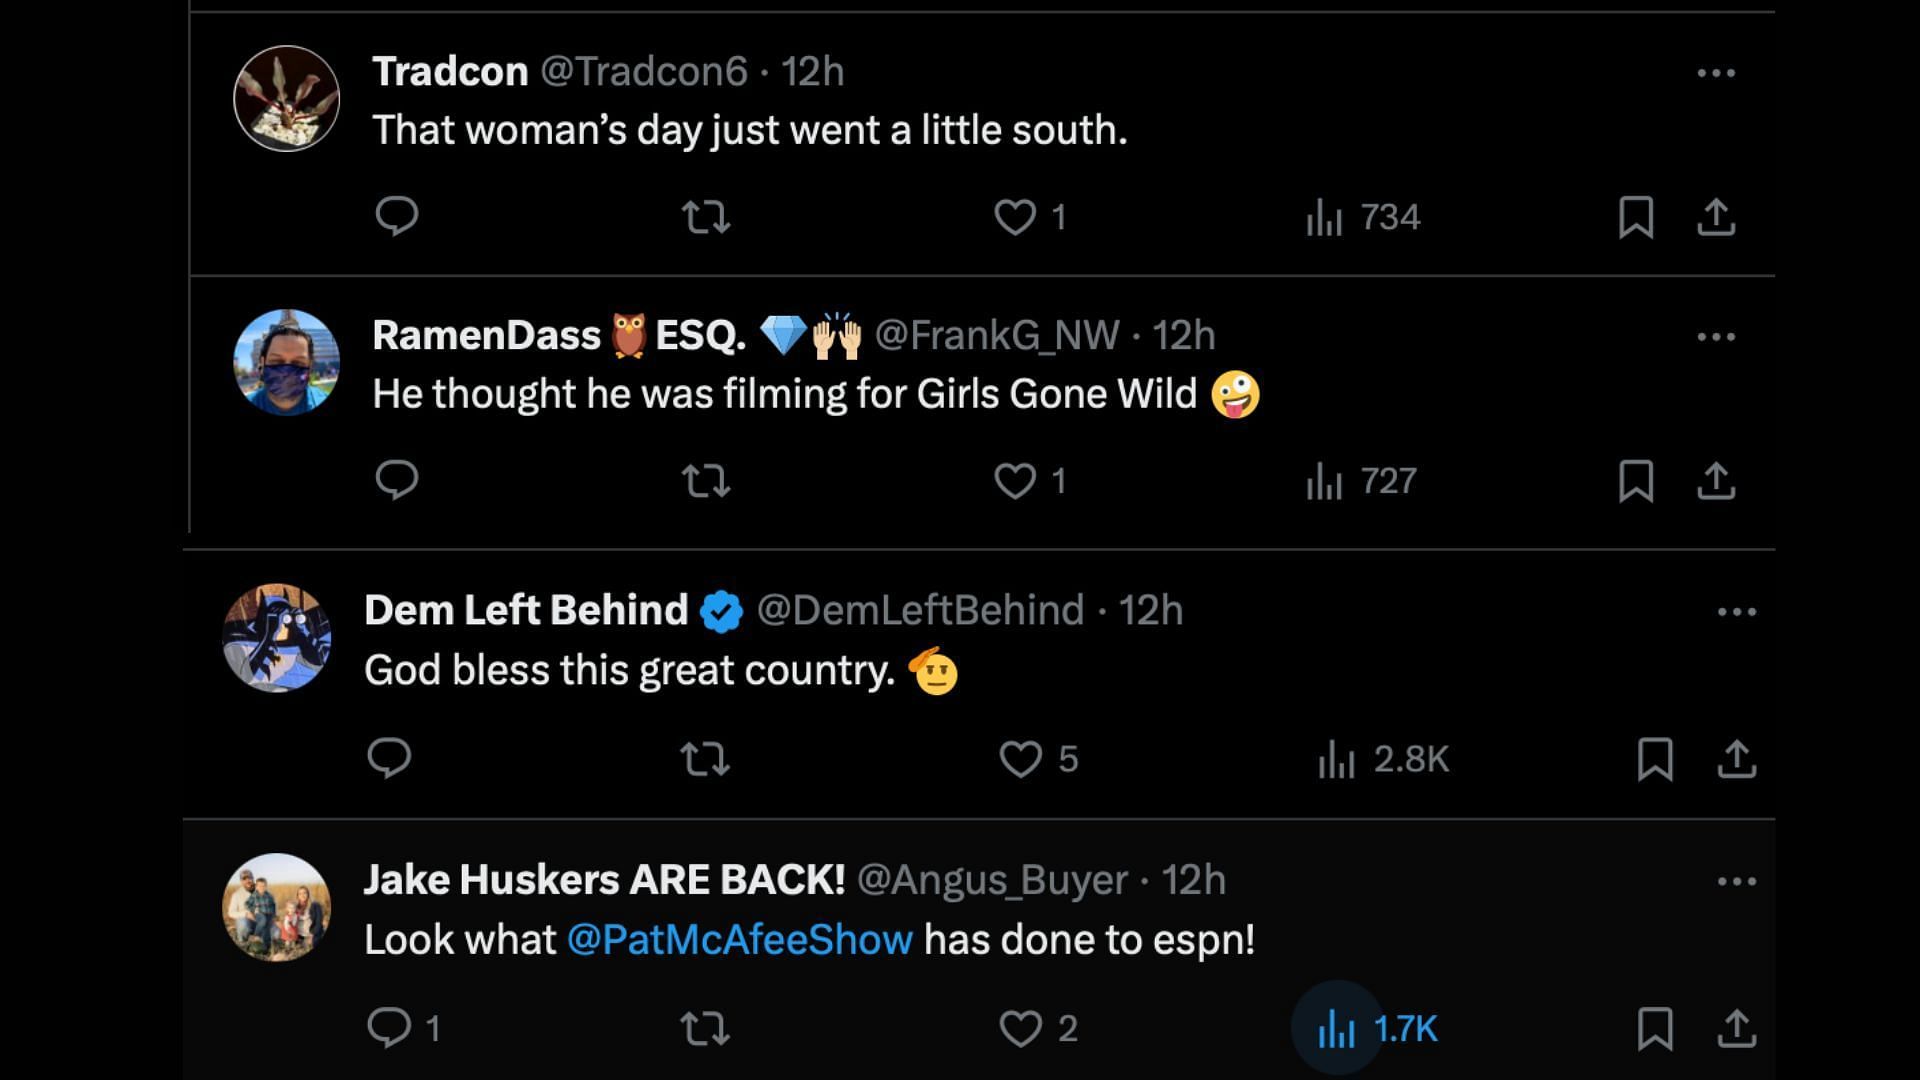The height and width of the screenshot is (1080, 1920).
Task: Repost the RamenDass ESQ. tweet
Action: coord(705,481)
